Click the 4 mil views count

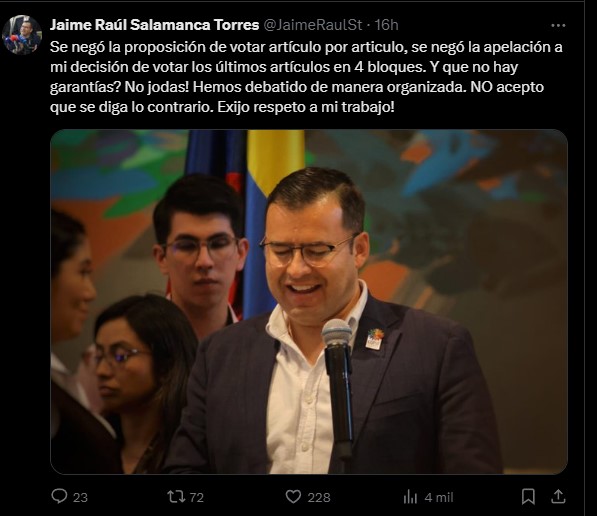pos(439,497)
